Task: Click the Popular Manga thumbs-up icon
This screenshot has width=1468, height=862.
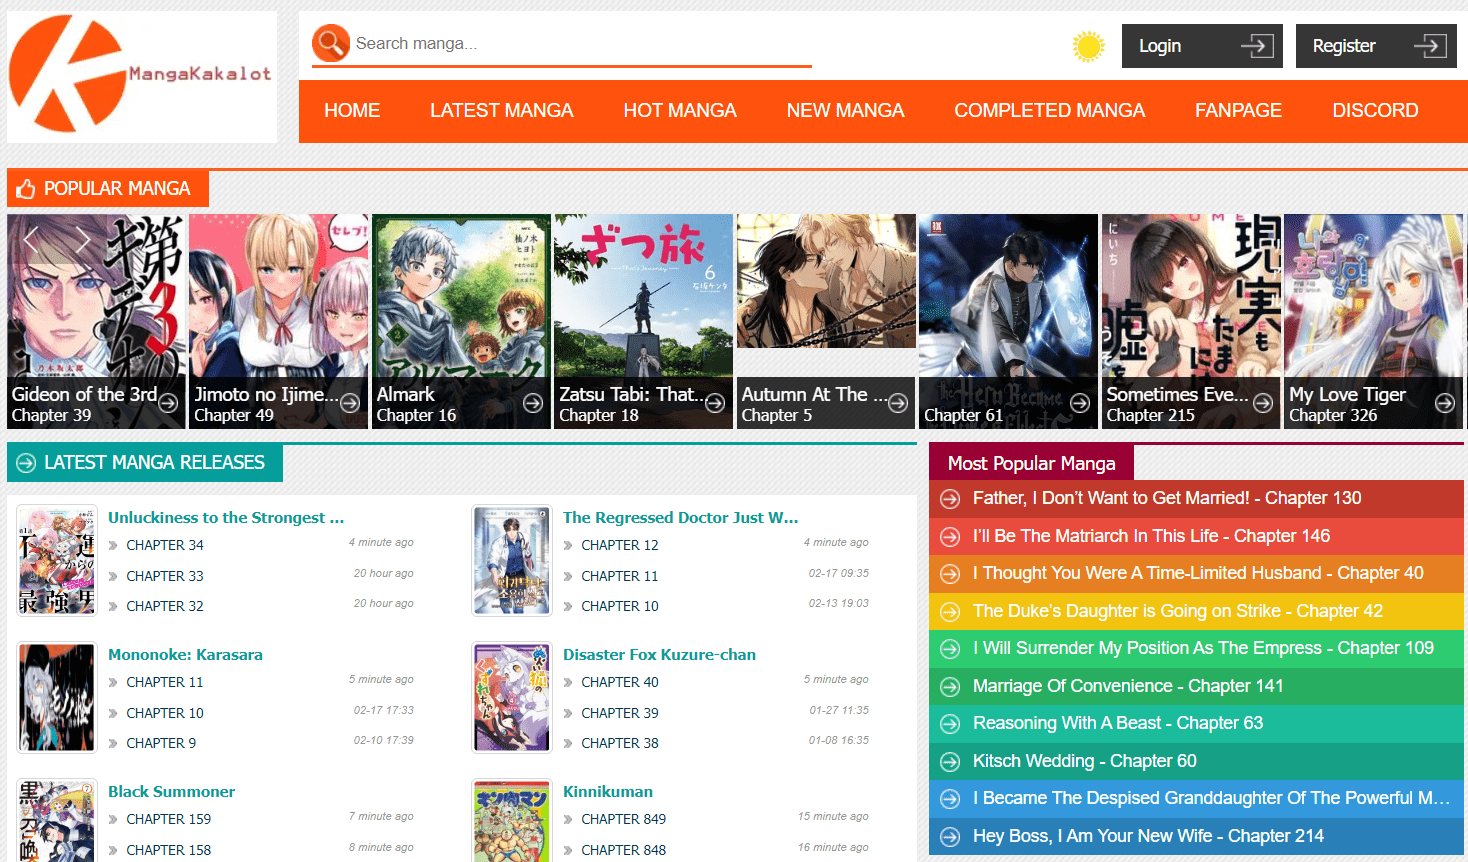Action: [26, 189]
